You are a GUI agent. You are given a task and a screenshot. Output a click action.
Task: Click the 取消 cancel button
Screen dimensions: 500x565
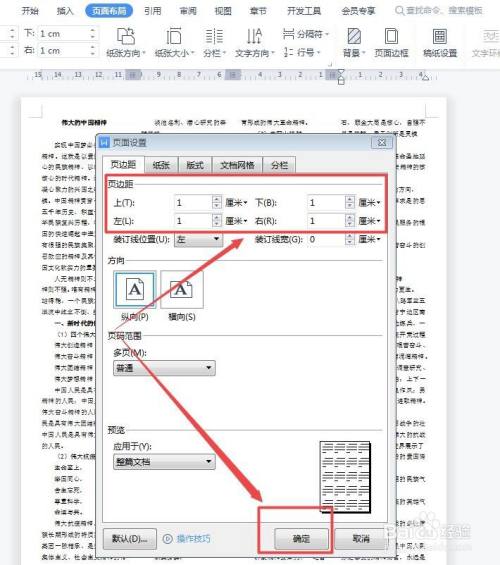[x=361, y=539]
